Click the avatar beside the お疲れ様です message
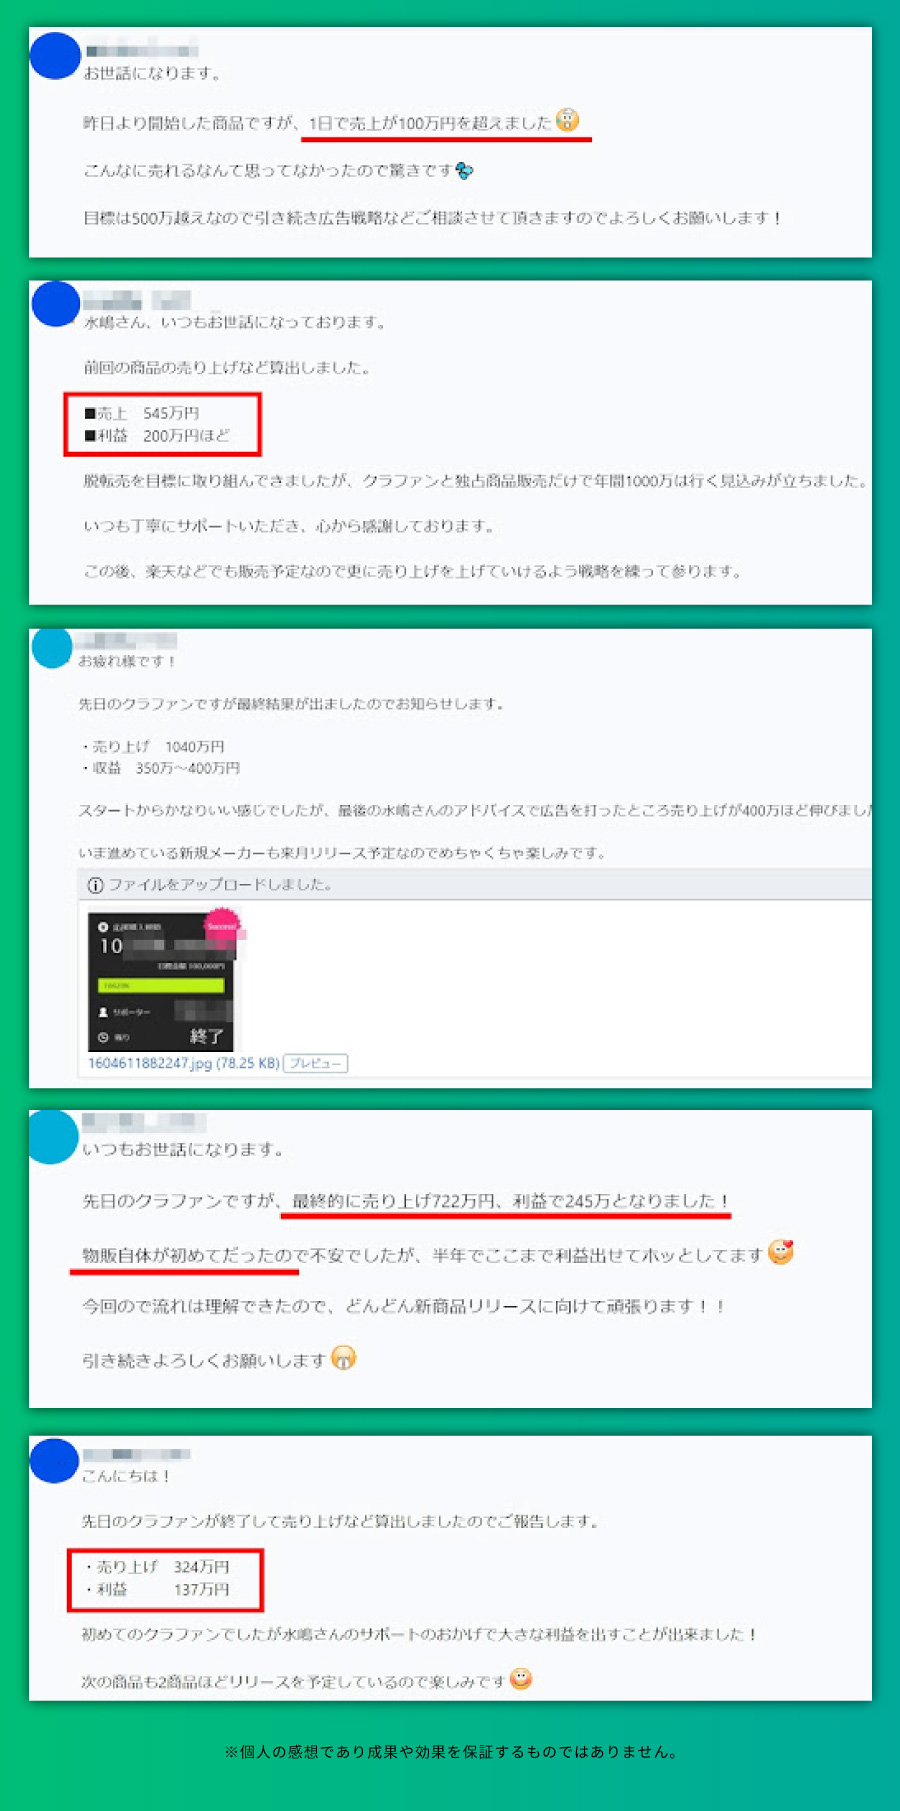Viewport: 900px width, 1811px height. [x=52, y=647]
